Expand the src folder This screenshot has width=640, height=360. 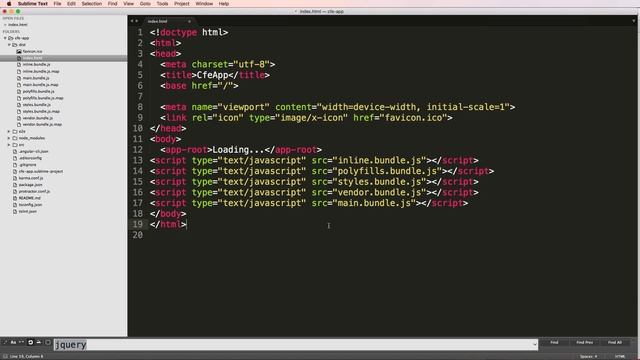(9, 145)
